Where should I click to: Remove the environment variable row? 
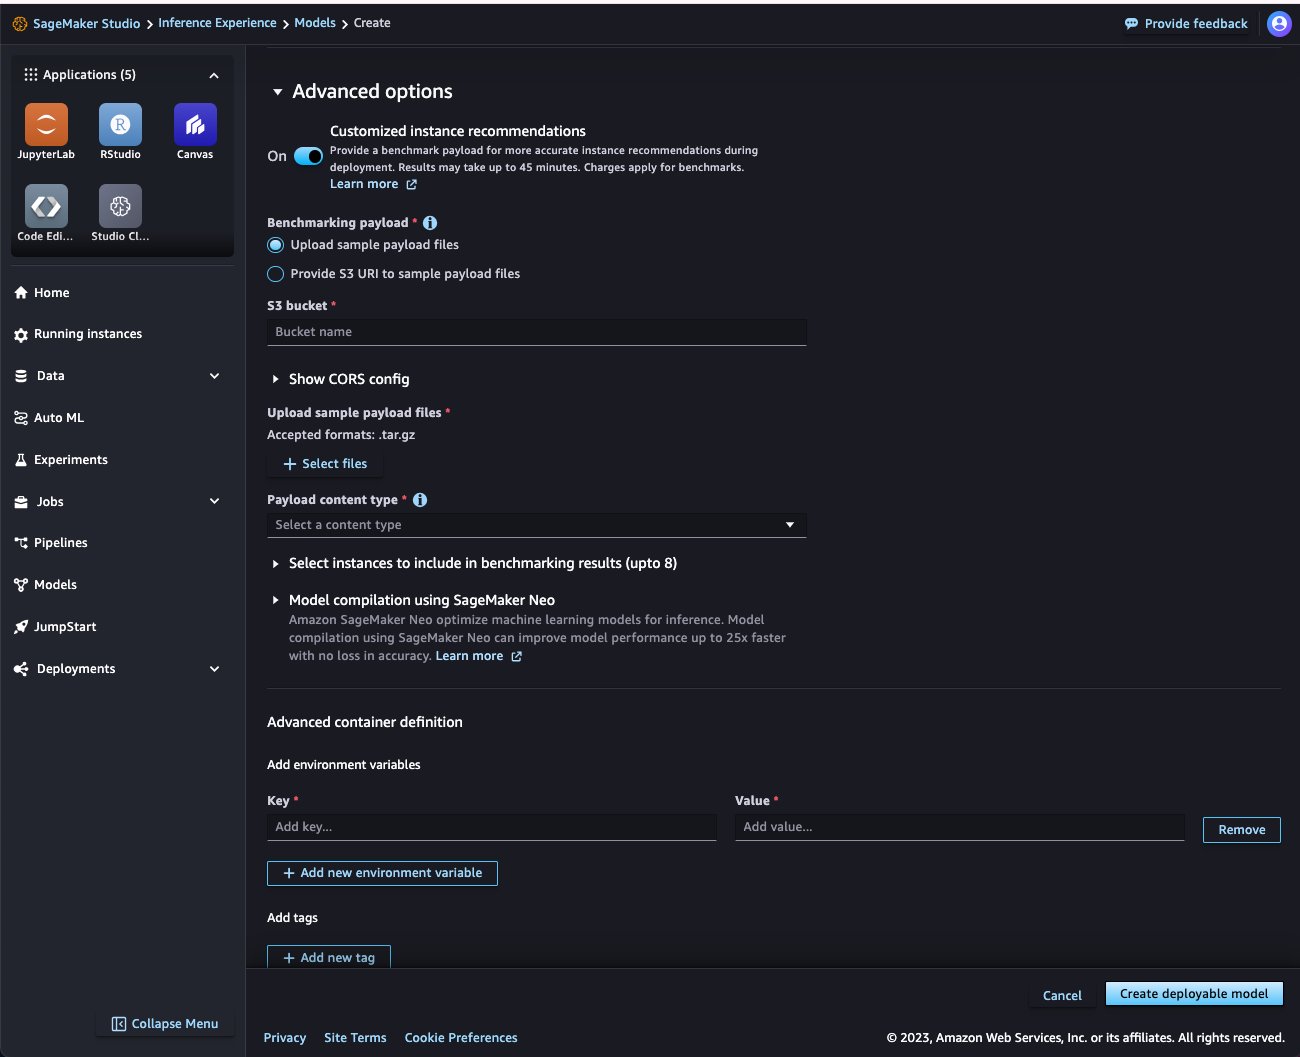pyautogui.click(x=1242, y=830)
